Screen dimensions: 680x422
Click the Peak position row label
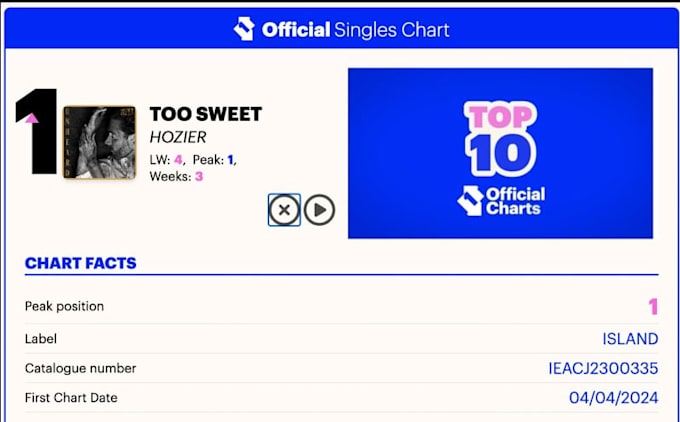click(x=64, y=306)
